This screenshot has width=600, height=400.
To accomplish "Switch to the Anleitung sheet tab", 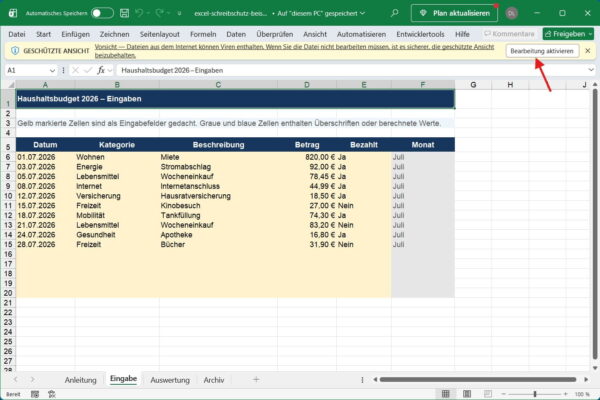I will click(x=80, y=380).
